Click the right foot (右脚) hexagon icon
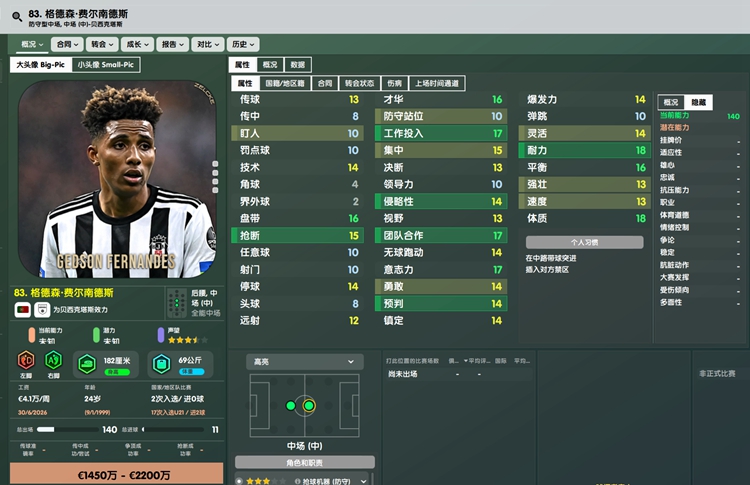This screenshot has height=485, width=750. [53, 360]
